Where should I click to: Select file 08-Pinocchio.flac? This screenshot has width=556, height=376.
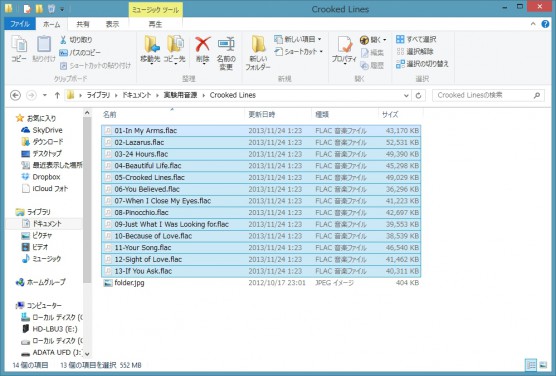click(x=261, y=212)
